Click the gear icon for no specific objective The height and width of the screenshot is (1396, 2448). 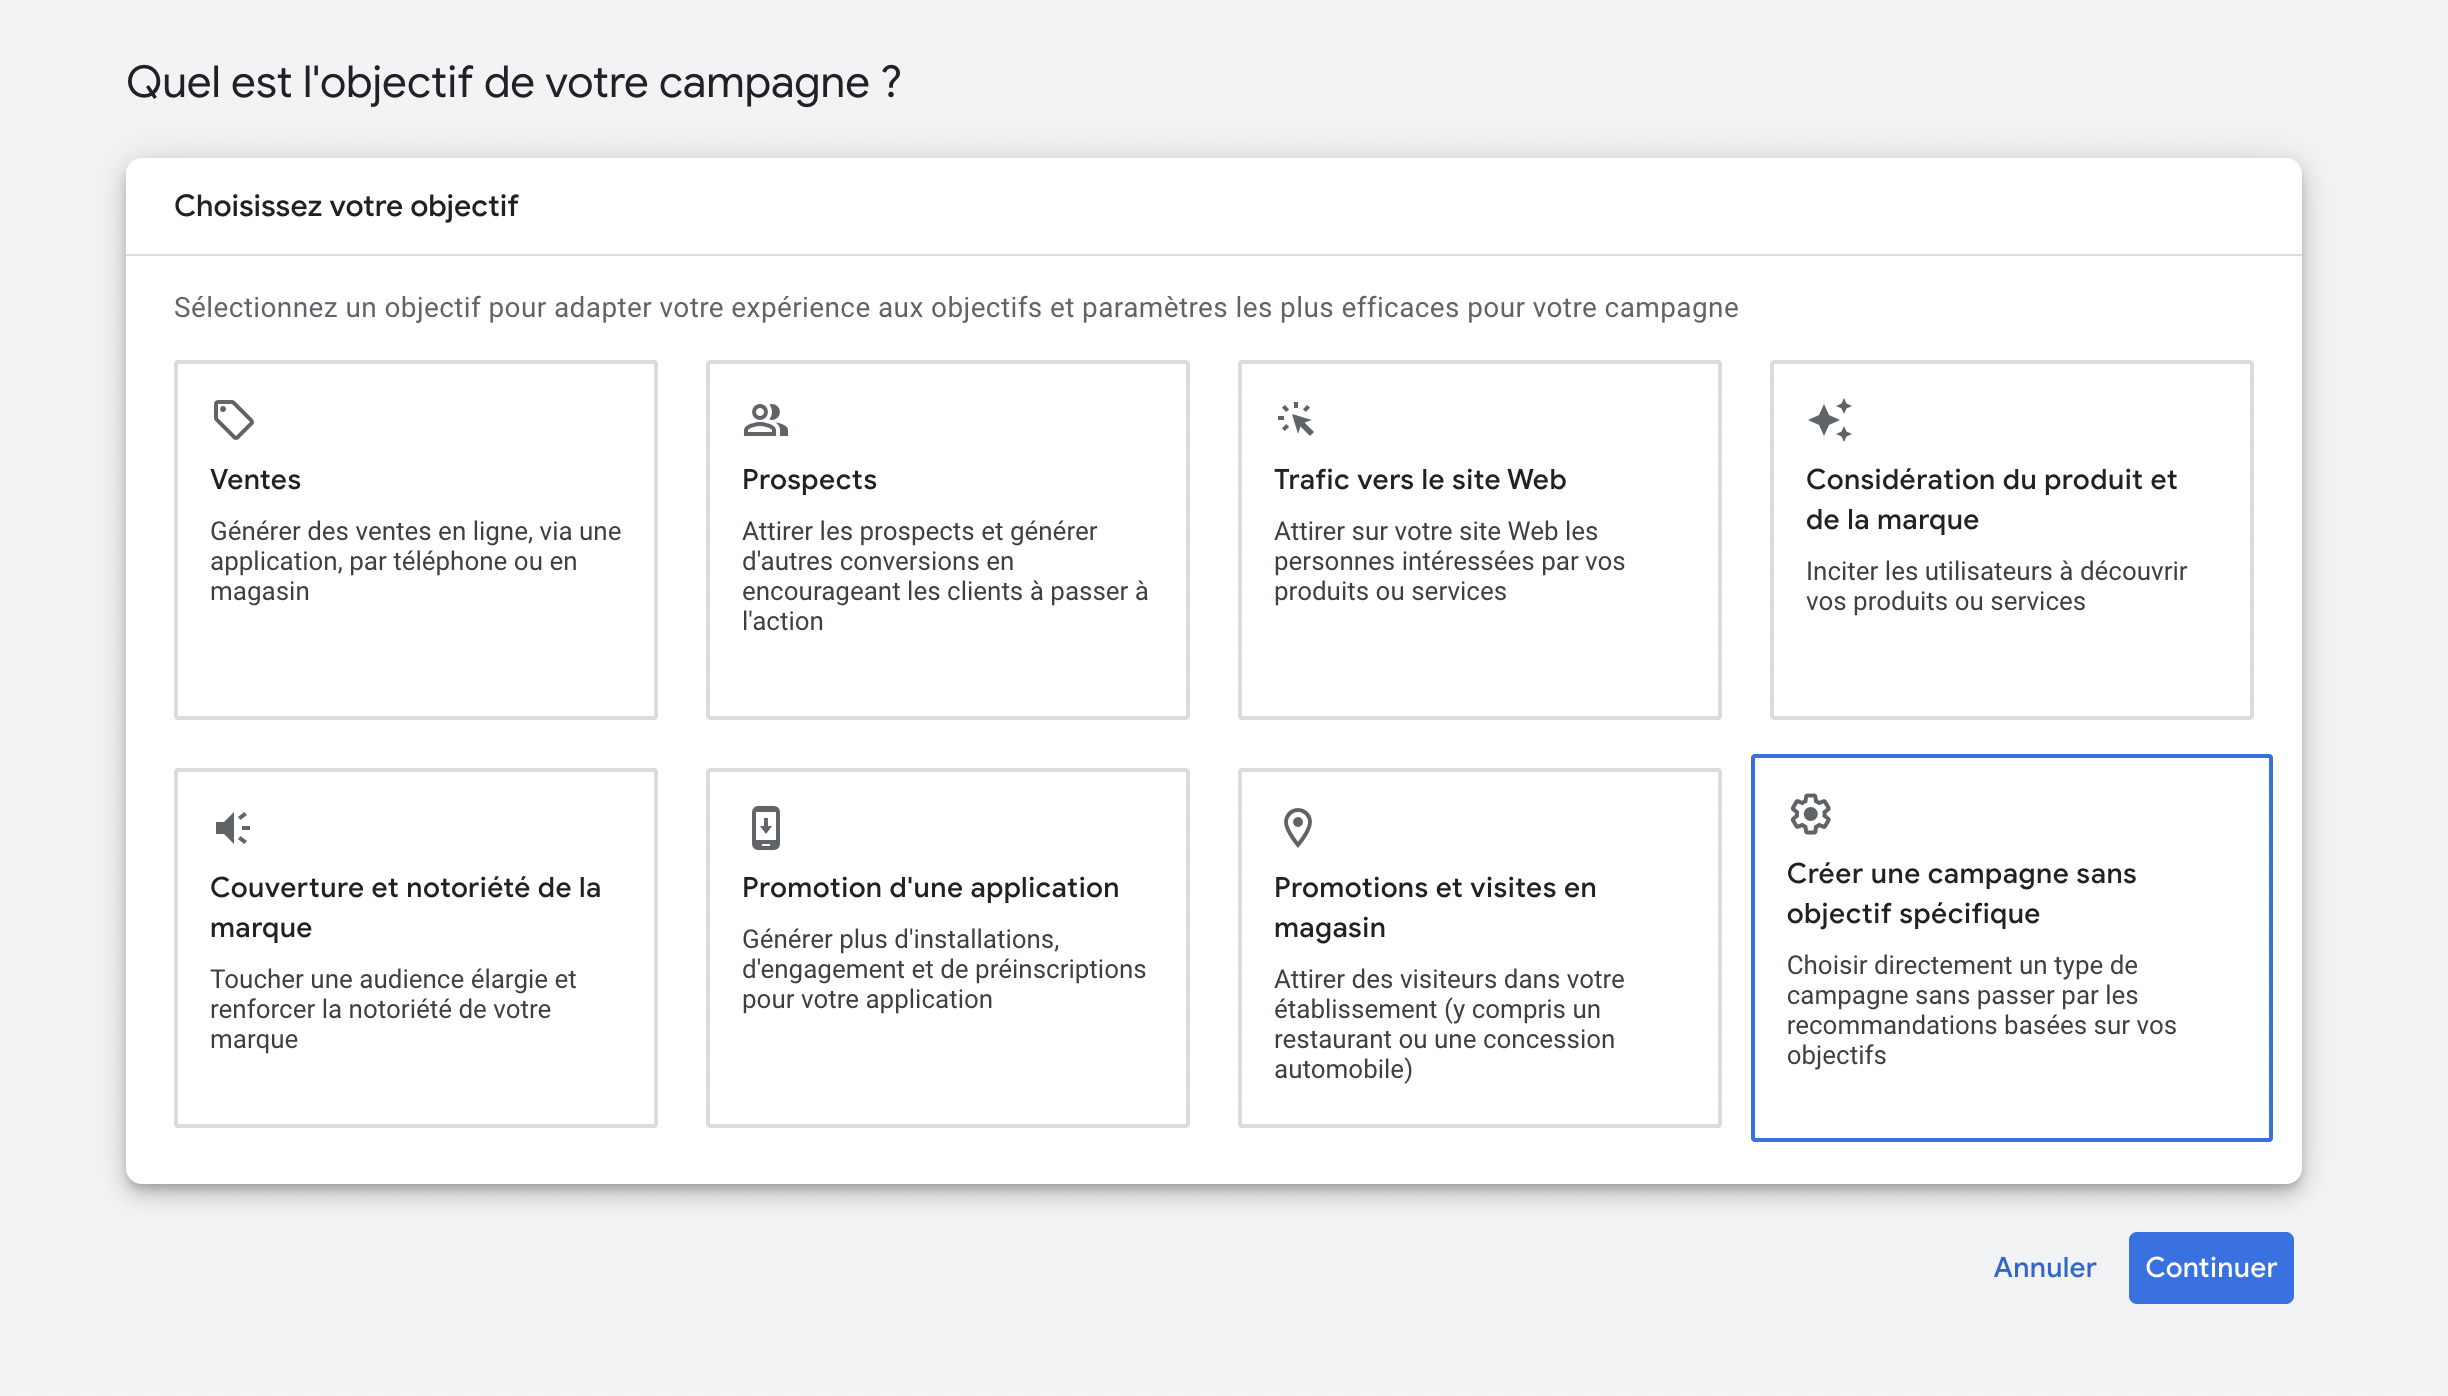[1811, 814]
